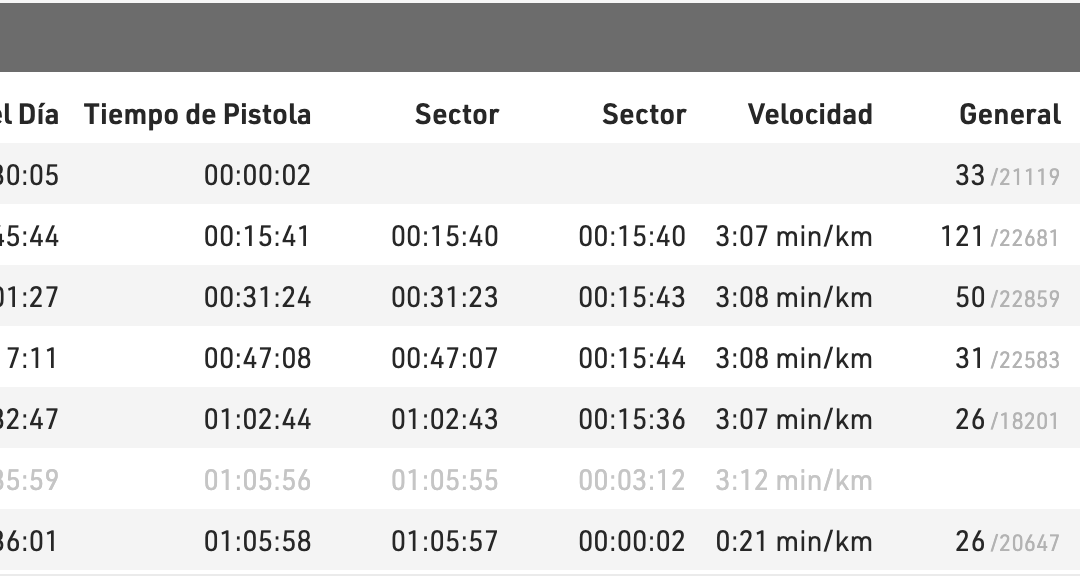Click the sector split 00:15:44
Viewport: 1080px width, 580px height.
pyautogui.click(x=632, y=359)
